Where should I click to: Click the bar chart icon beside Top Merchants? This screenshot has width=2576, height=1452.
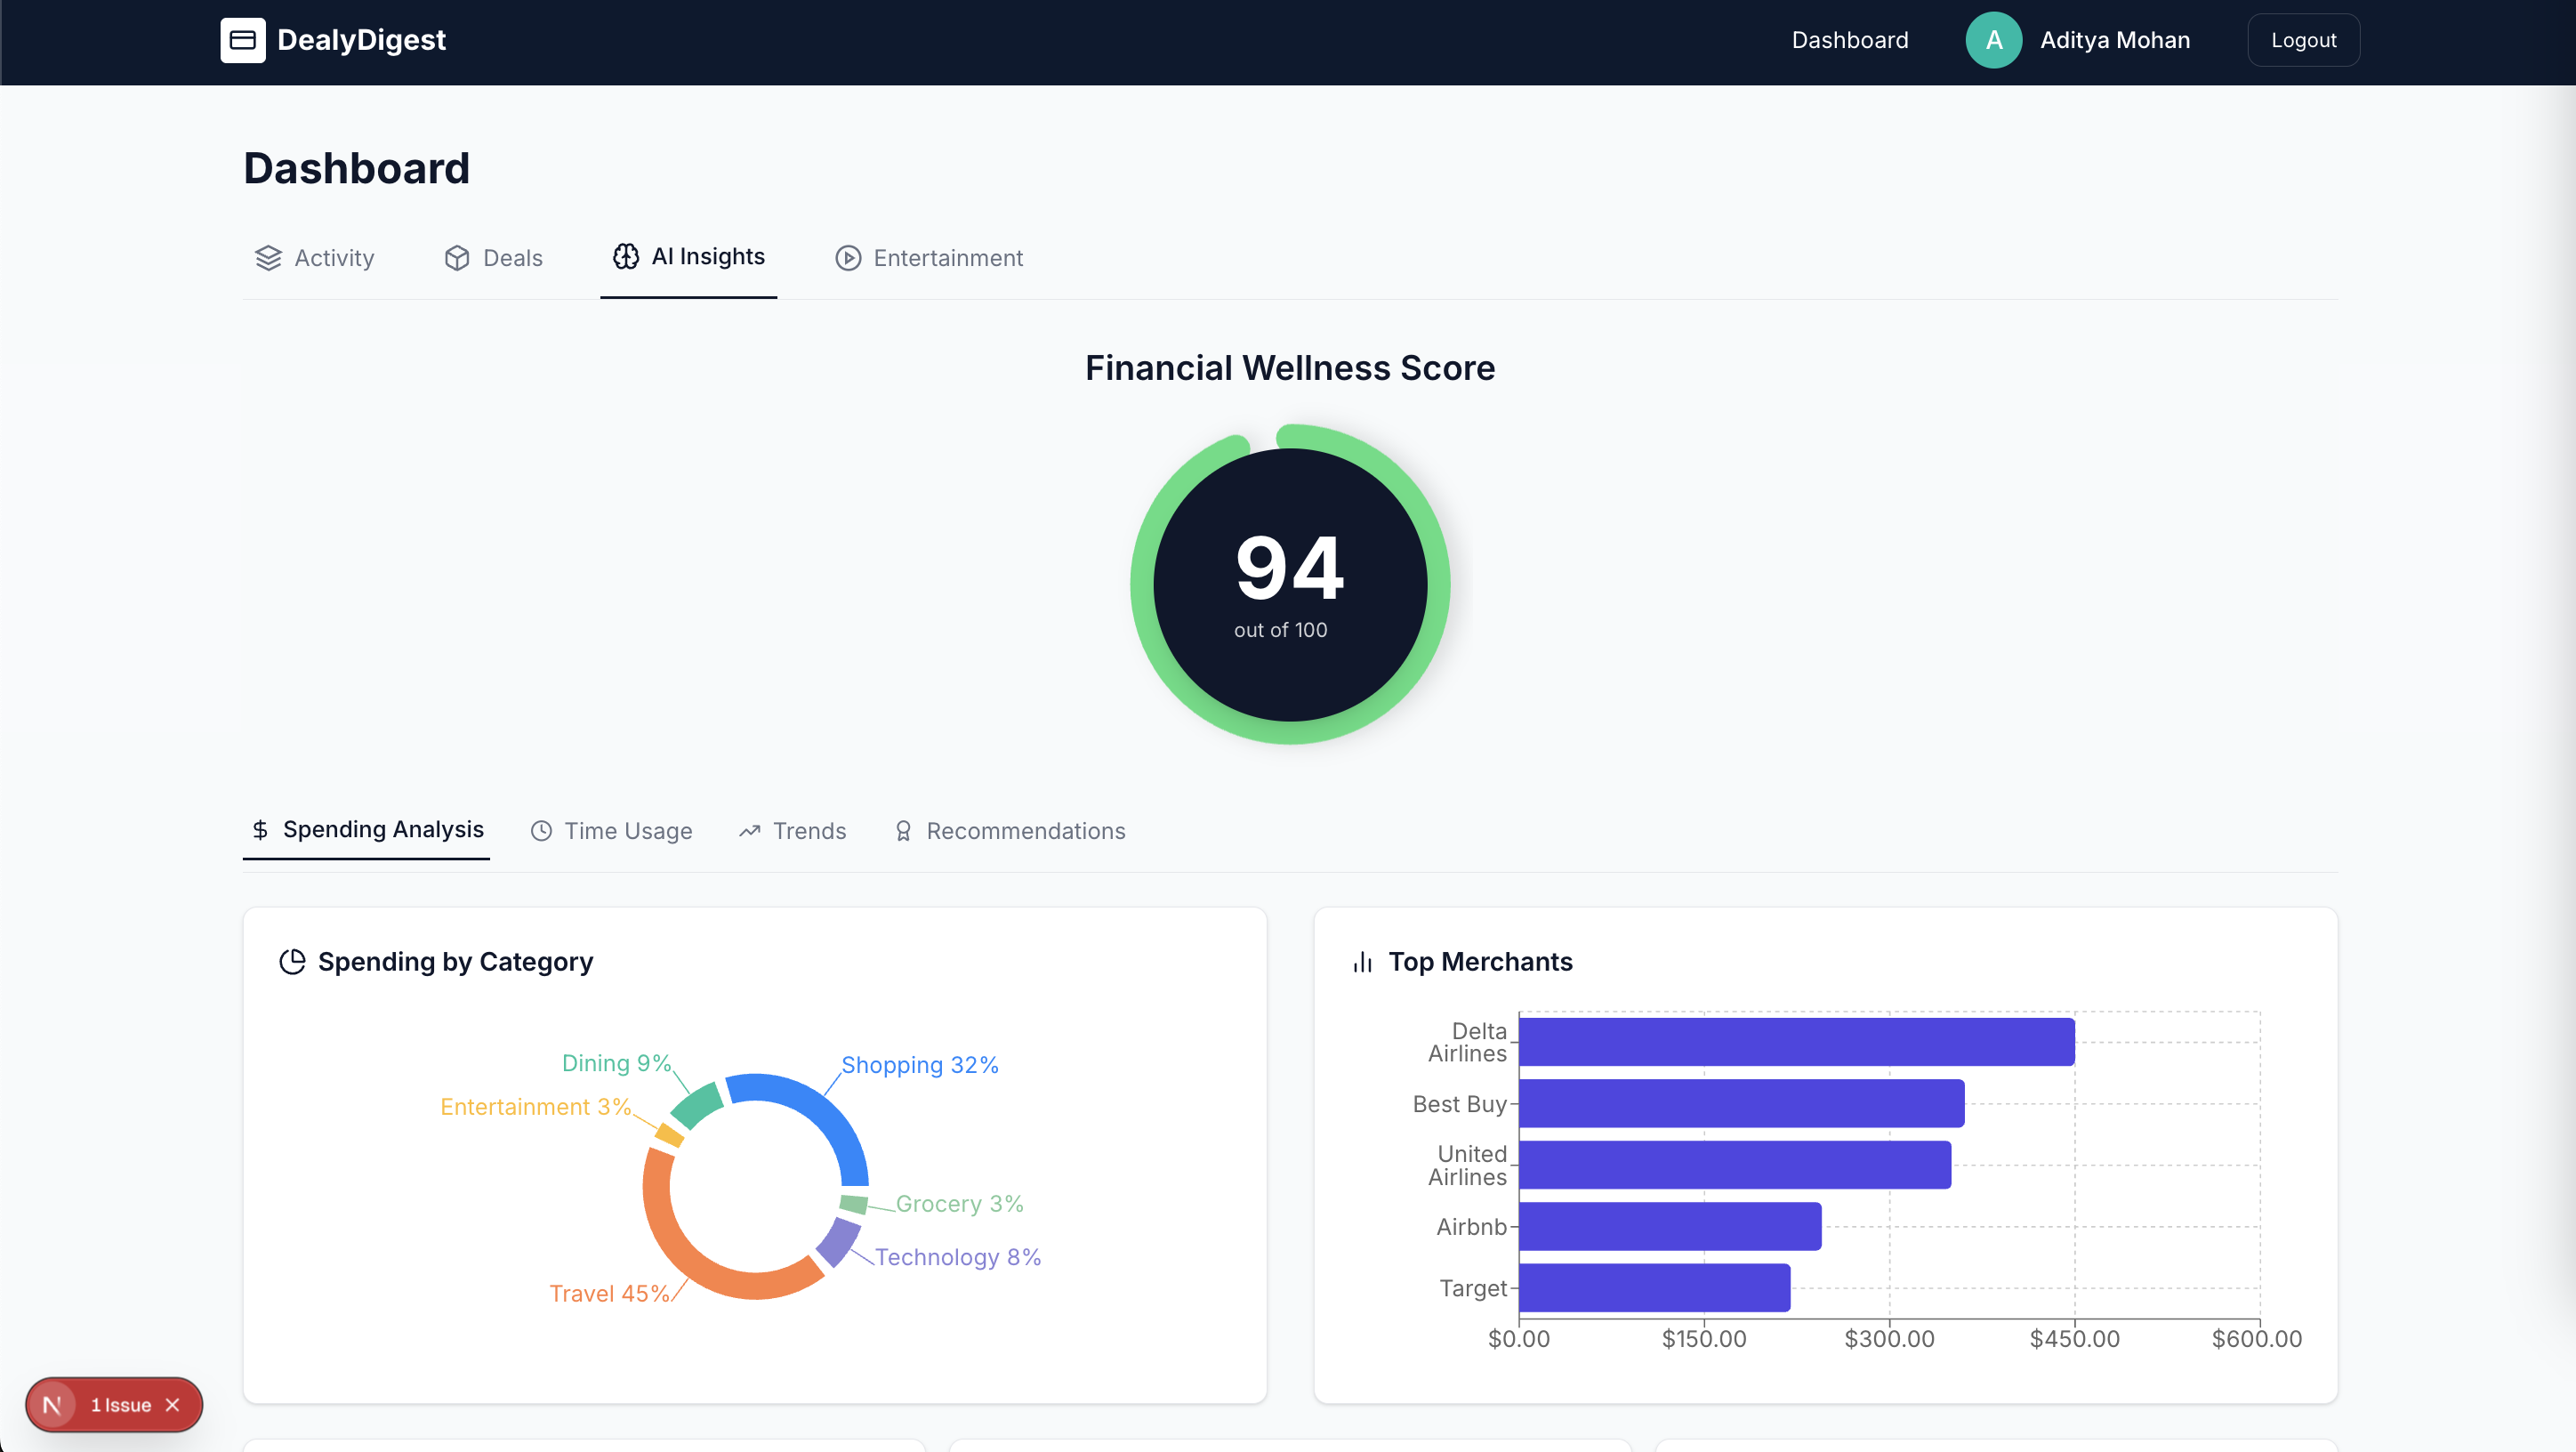pos(1362,962)
